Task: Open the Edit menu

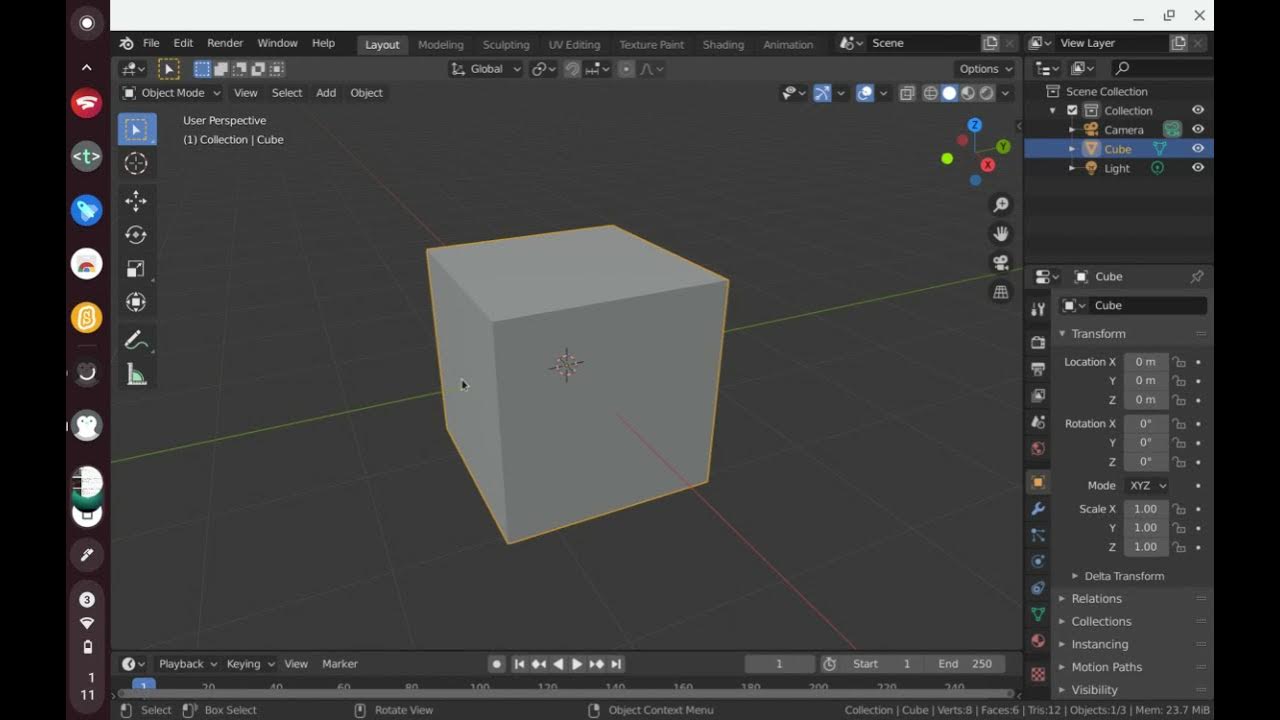Action: 183,44
